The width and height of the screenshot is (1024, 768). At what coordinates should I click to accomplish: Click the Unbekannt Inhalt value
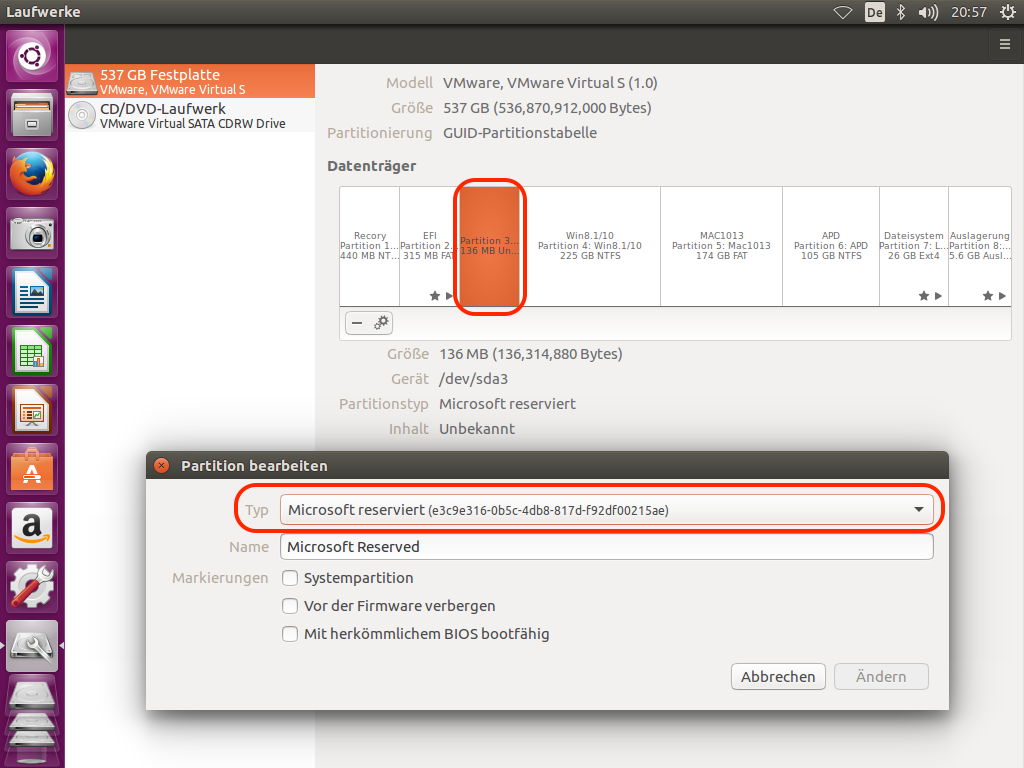[477, 428]
